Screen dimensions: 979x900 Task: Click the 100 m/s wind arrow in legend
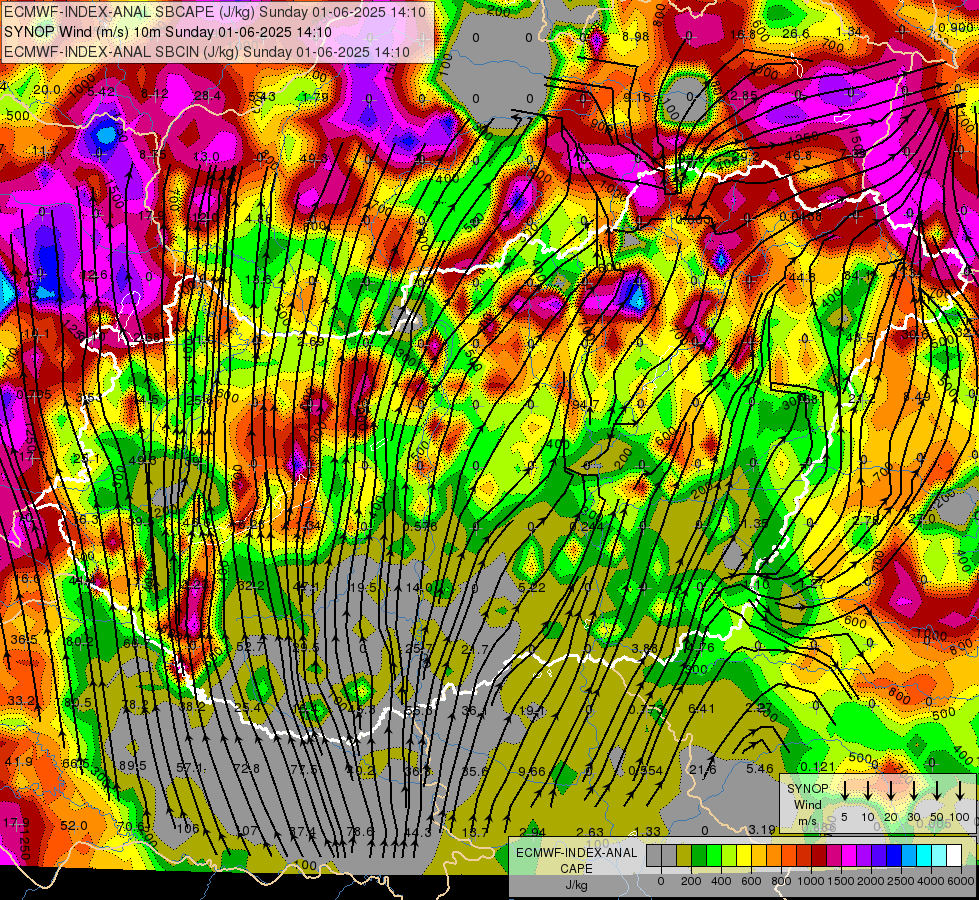(x=960, y=791)
